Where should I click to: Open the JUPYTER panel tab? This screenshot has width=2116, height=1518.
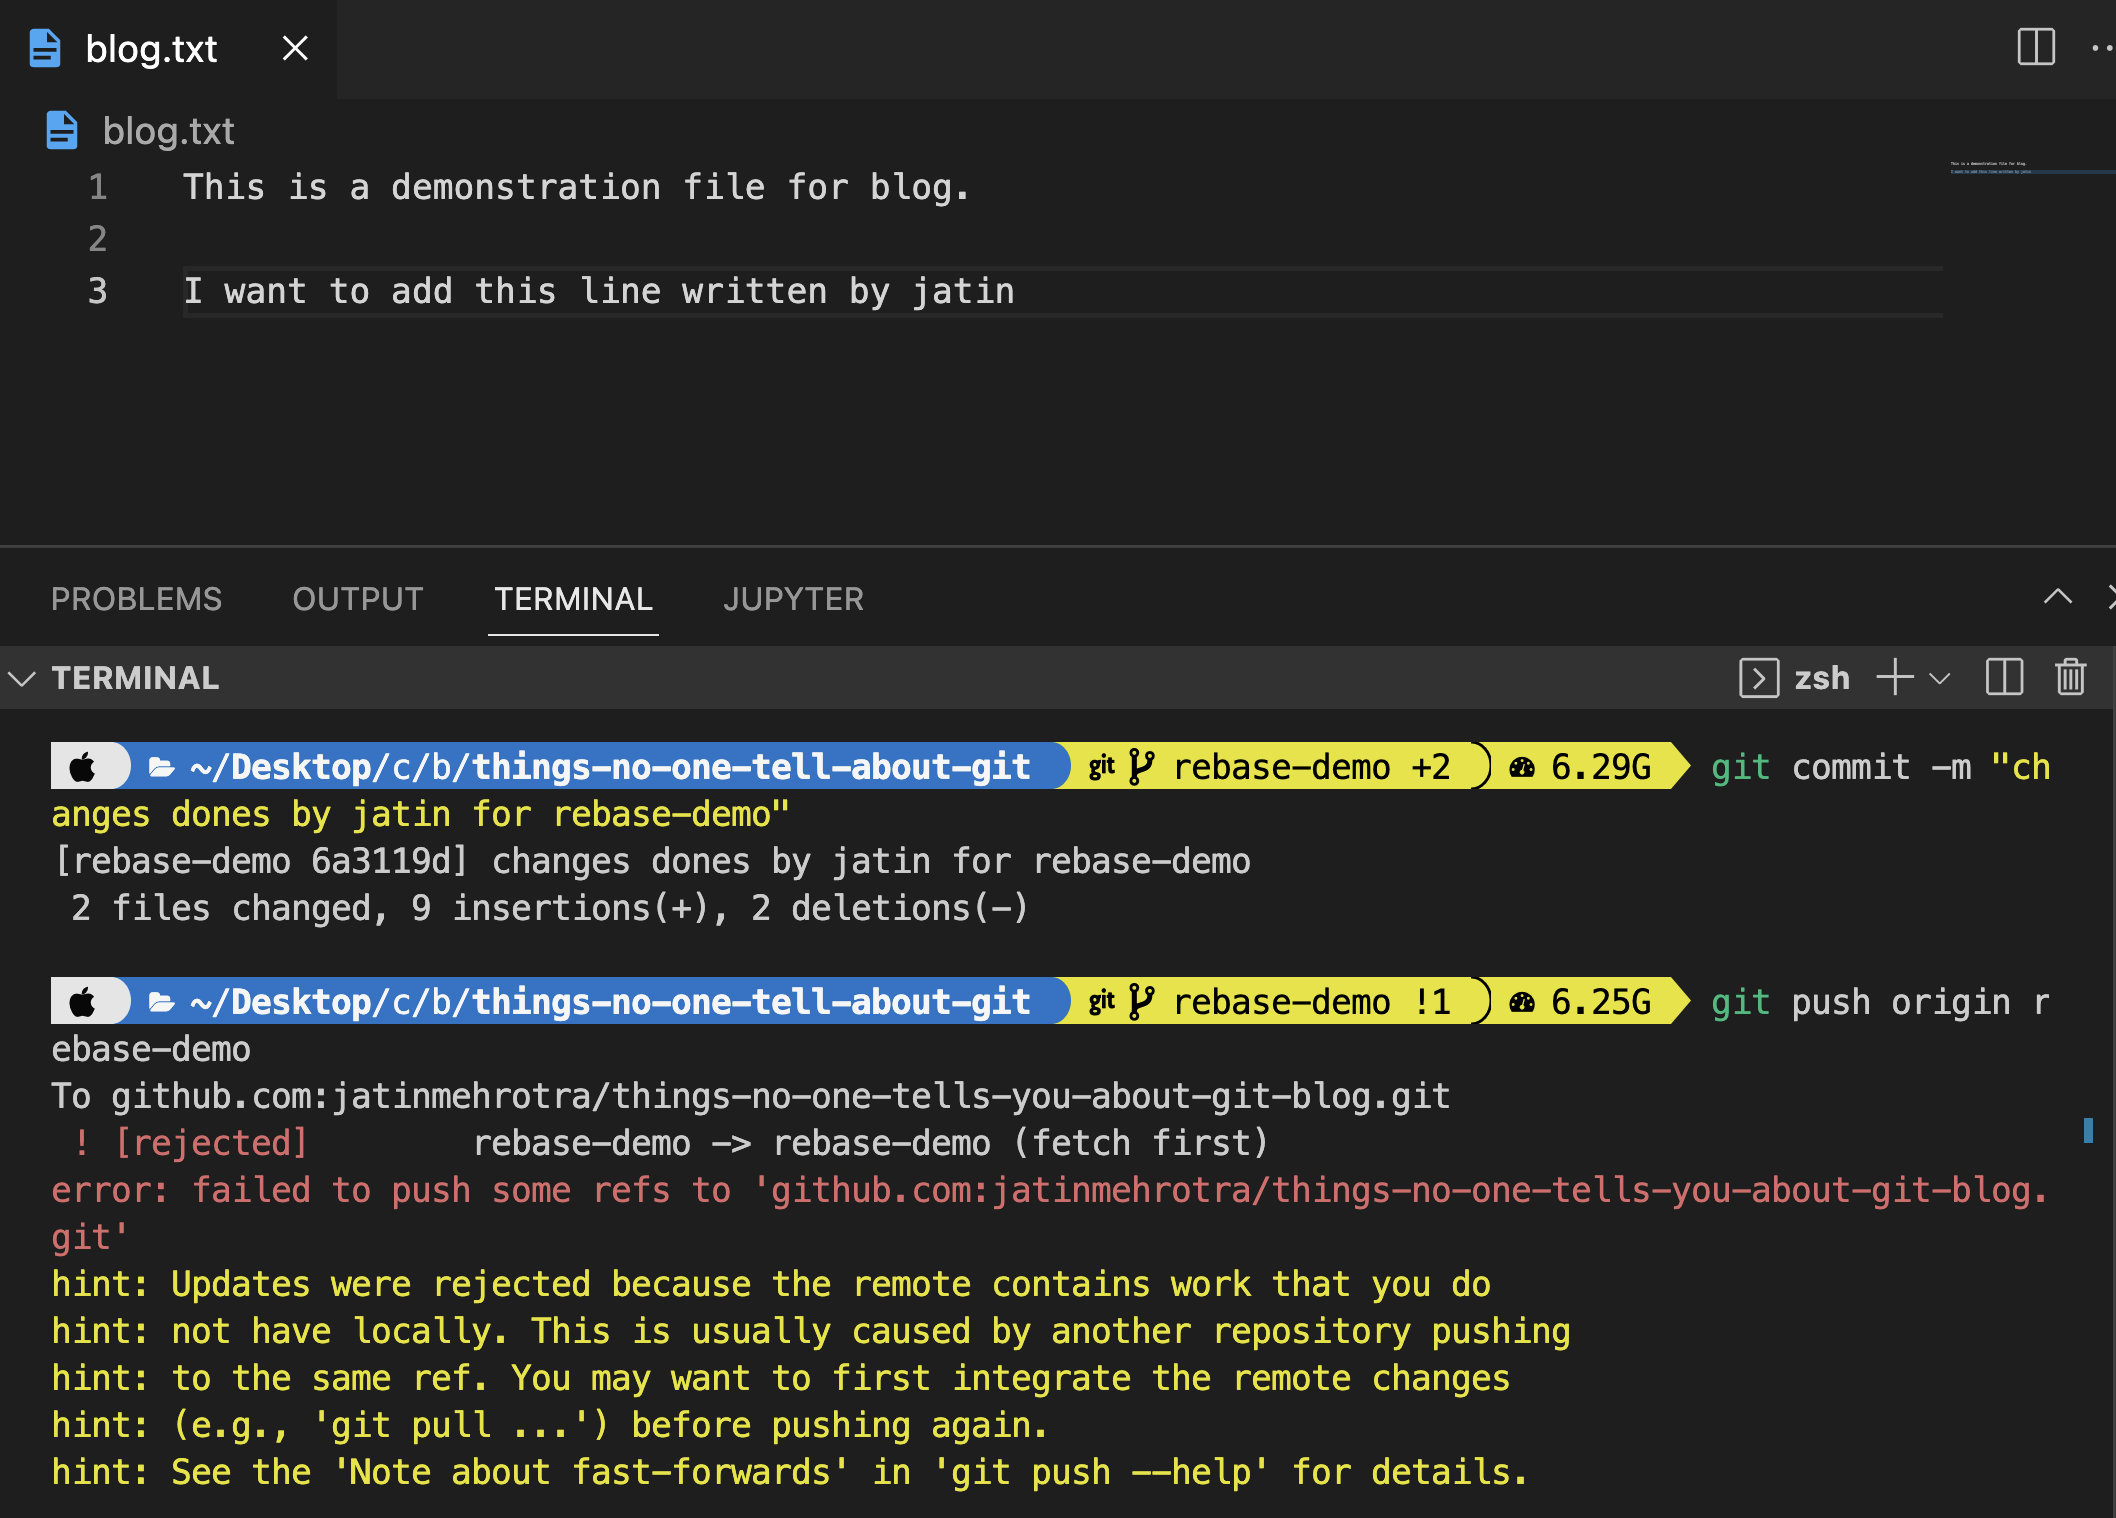point(793,599)
